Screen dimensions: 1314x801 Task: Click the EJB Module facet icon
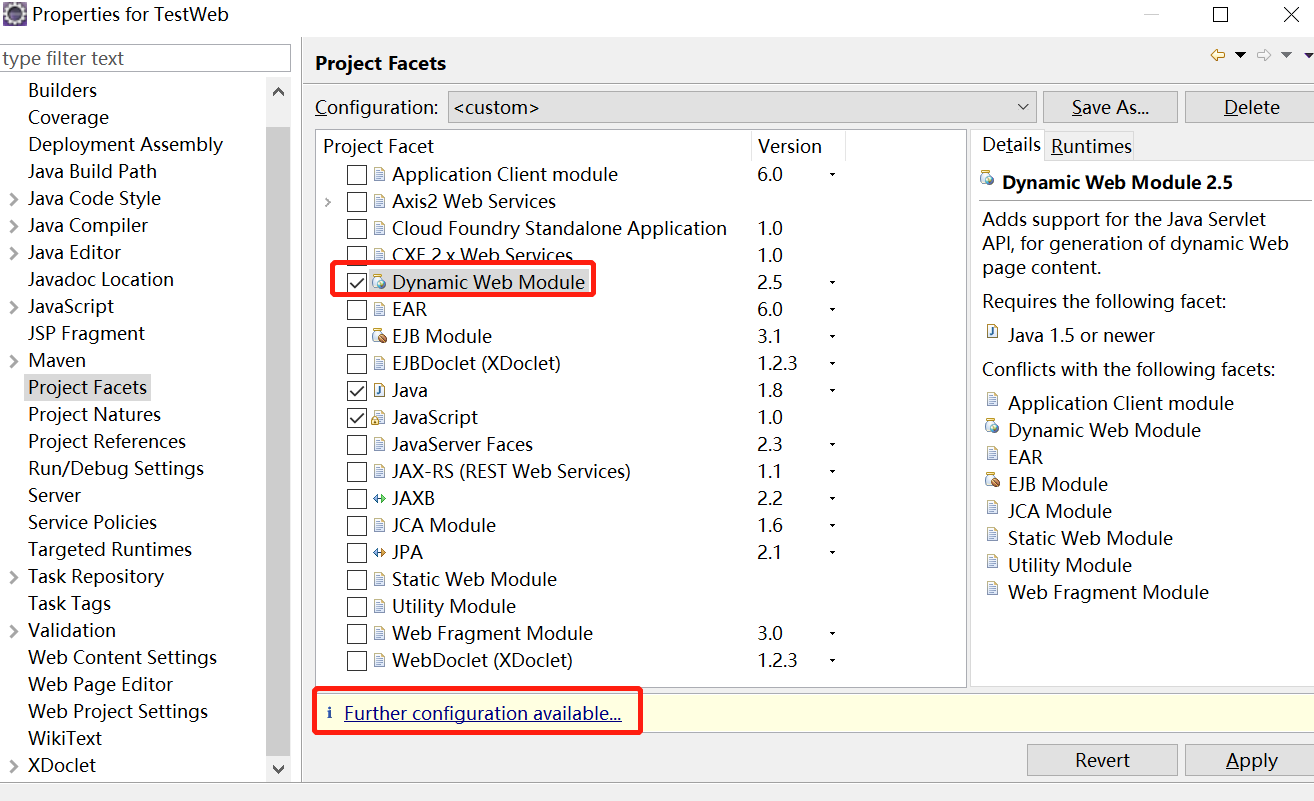(379, 336)
